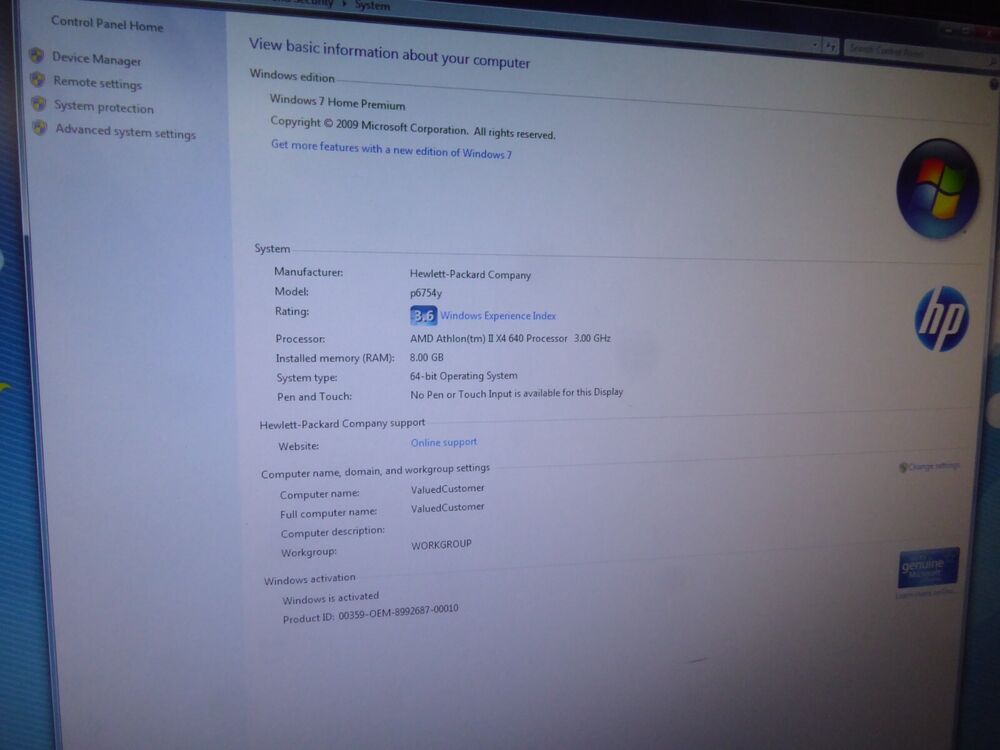The height and width of the screenshot is (750, 1000).
Task: Click 'Hewlett-Packard Company' manufacturer value
Action: (x=471, y=274)
